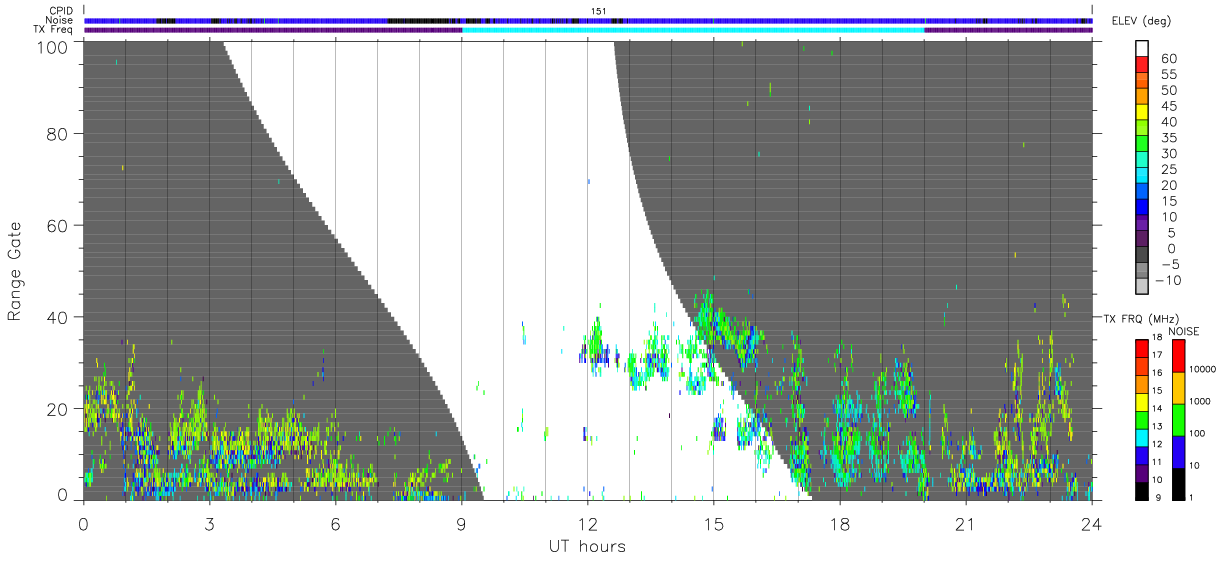1228x567 pixels.
Task: Select the red top segment of NOISE colorbar
Action: tap(1177, 356)
